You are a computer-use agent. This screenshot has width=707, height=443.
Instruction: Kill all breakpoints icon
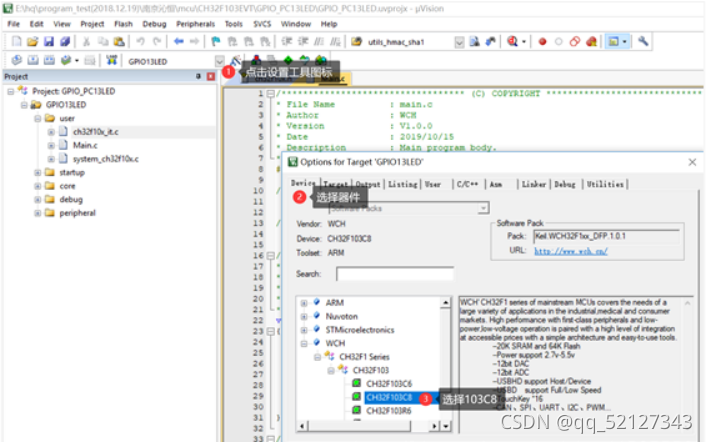(591, 42)
